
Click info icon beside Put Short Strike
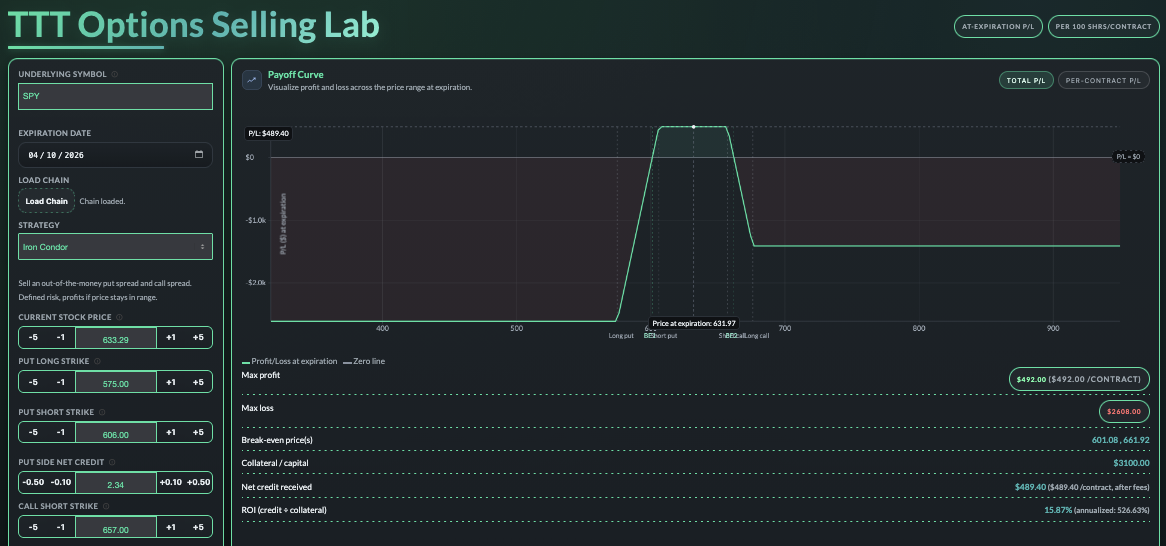pos(102,411)
